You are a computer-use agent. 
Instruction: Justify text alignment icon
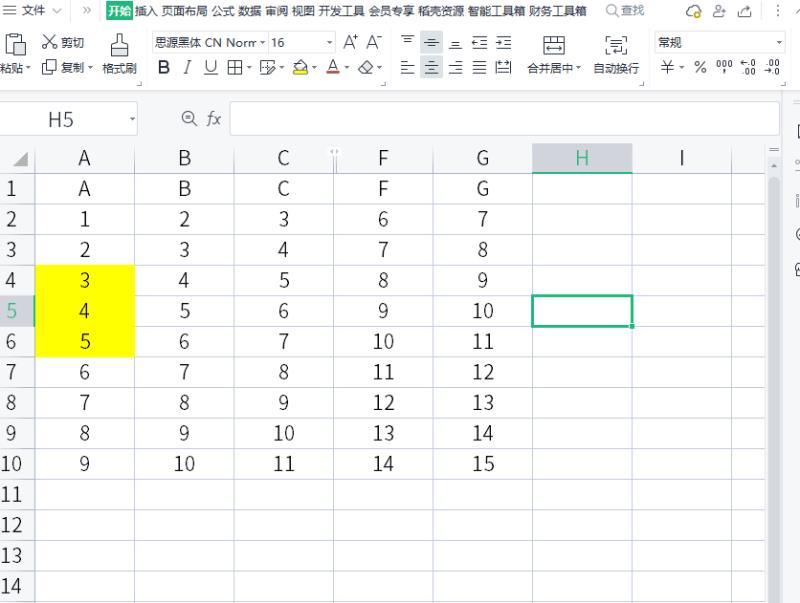pos(480,67)
